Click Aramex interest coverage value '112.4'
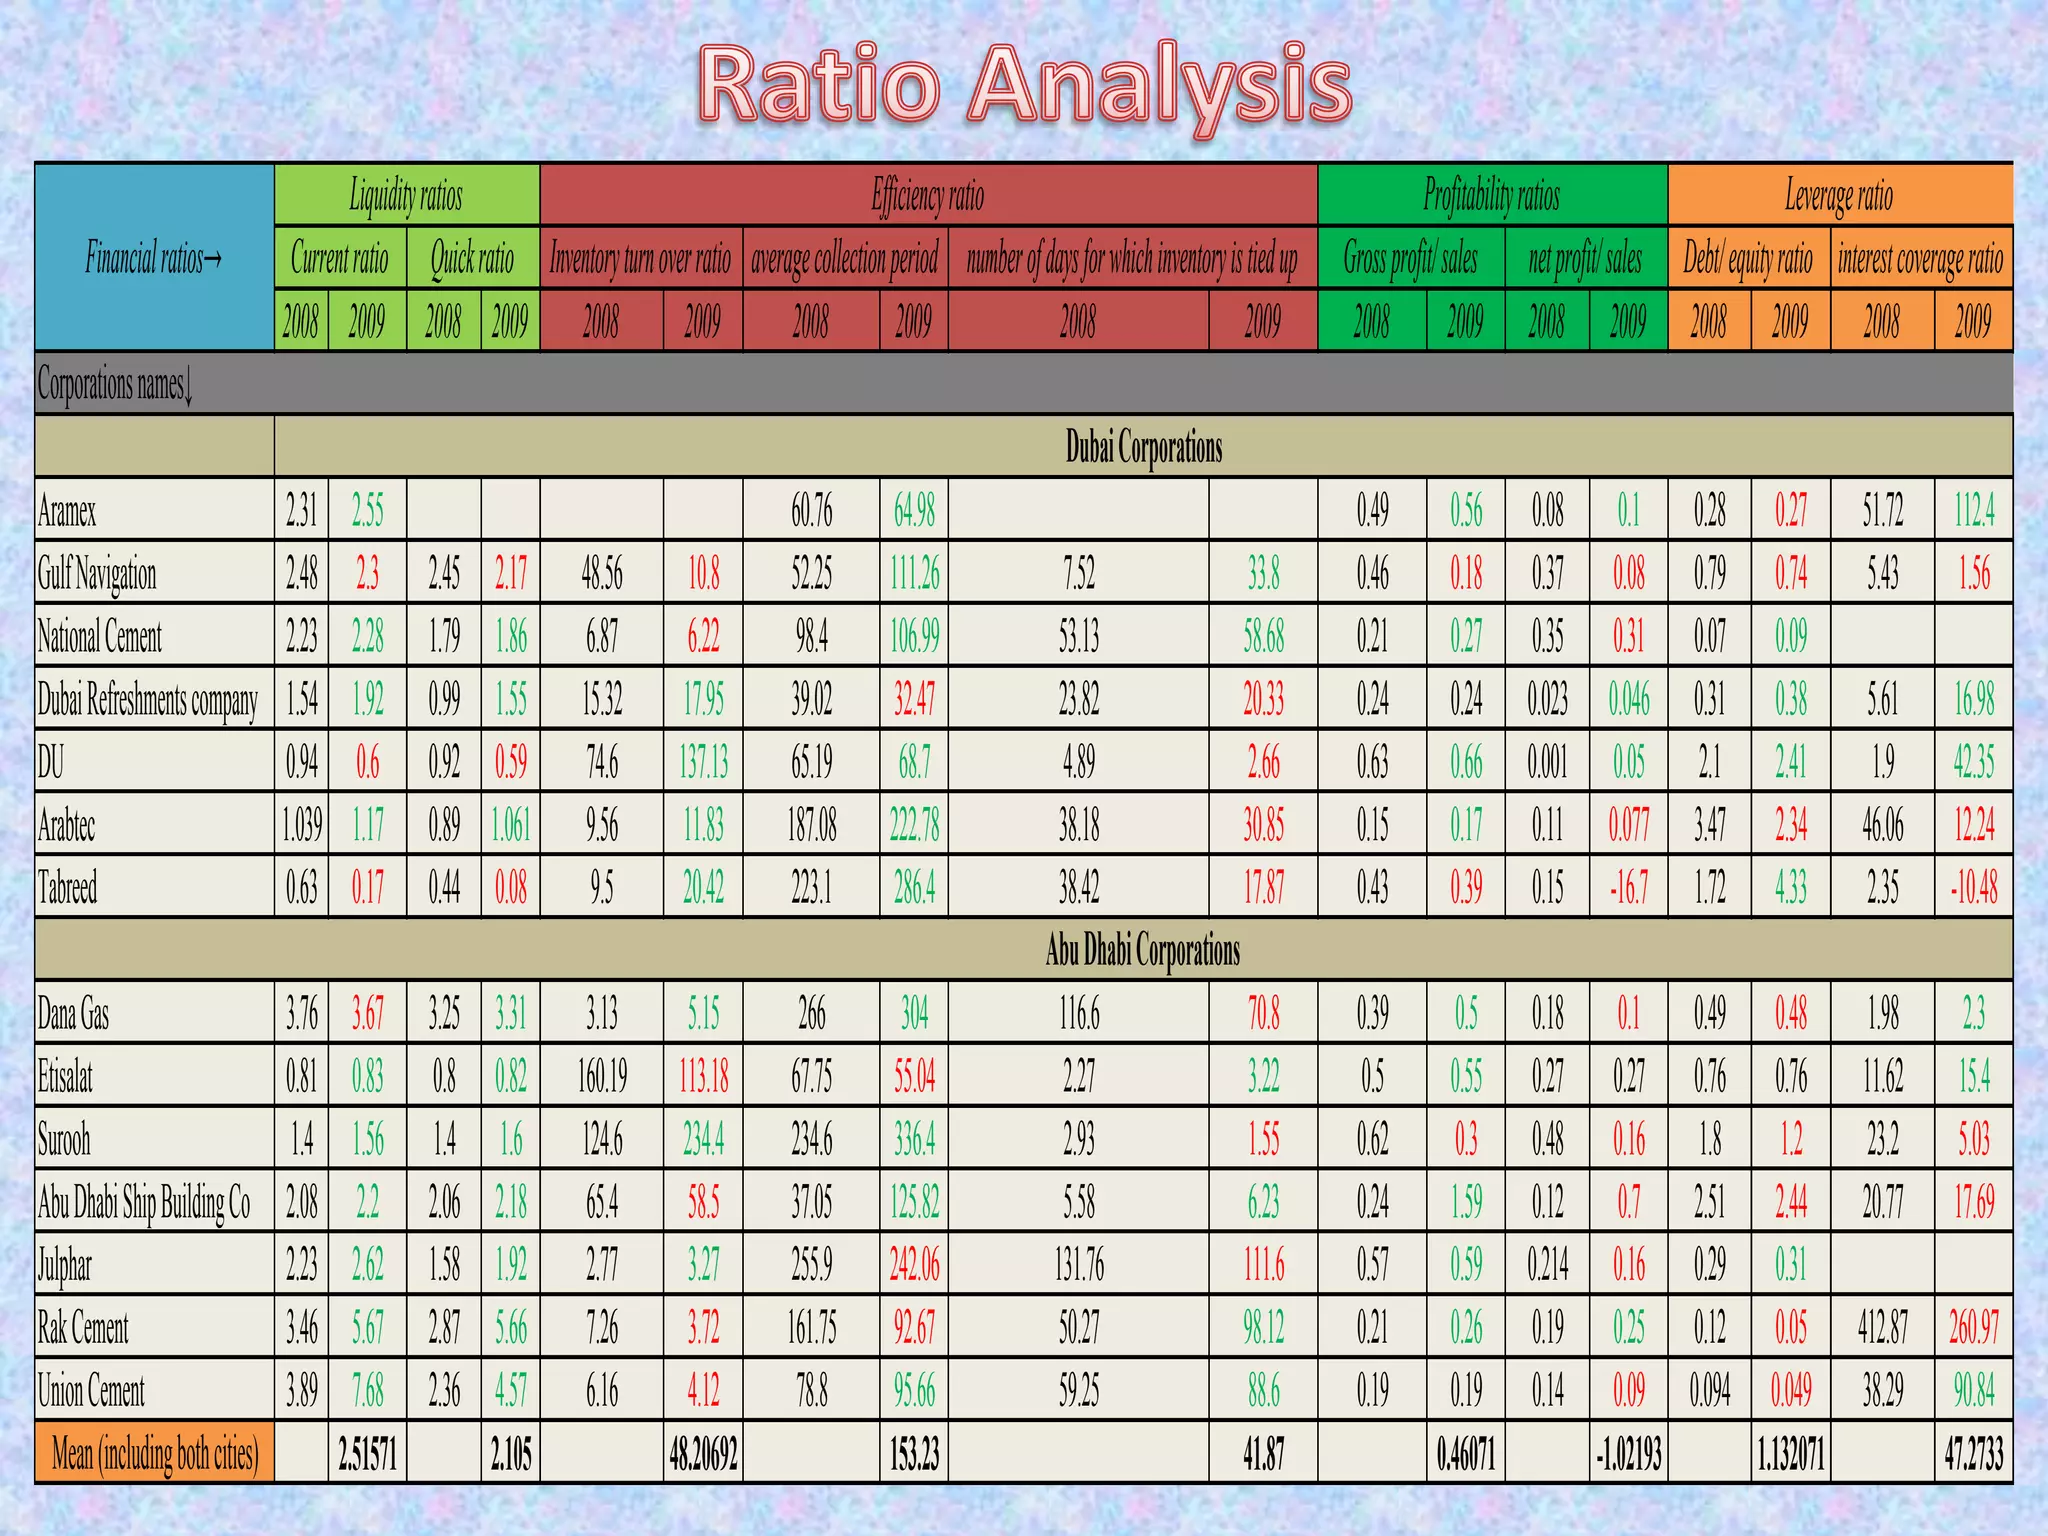The height and width of the screenshot is (1536, 2048). click(x=1974, y=510)
